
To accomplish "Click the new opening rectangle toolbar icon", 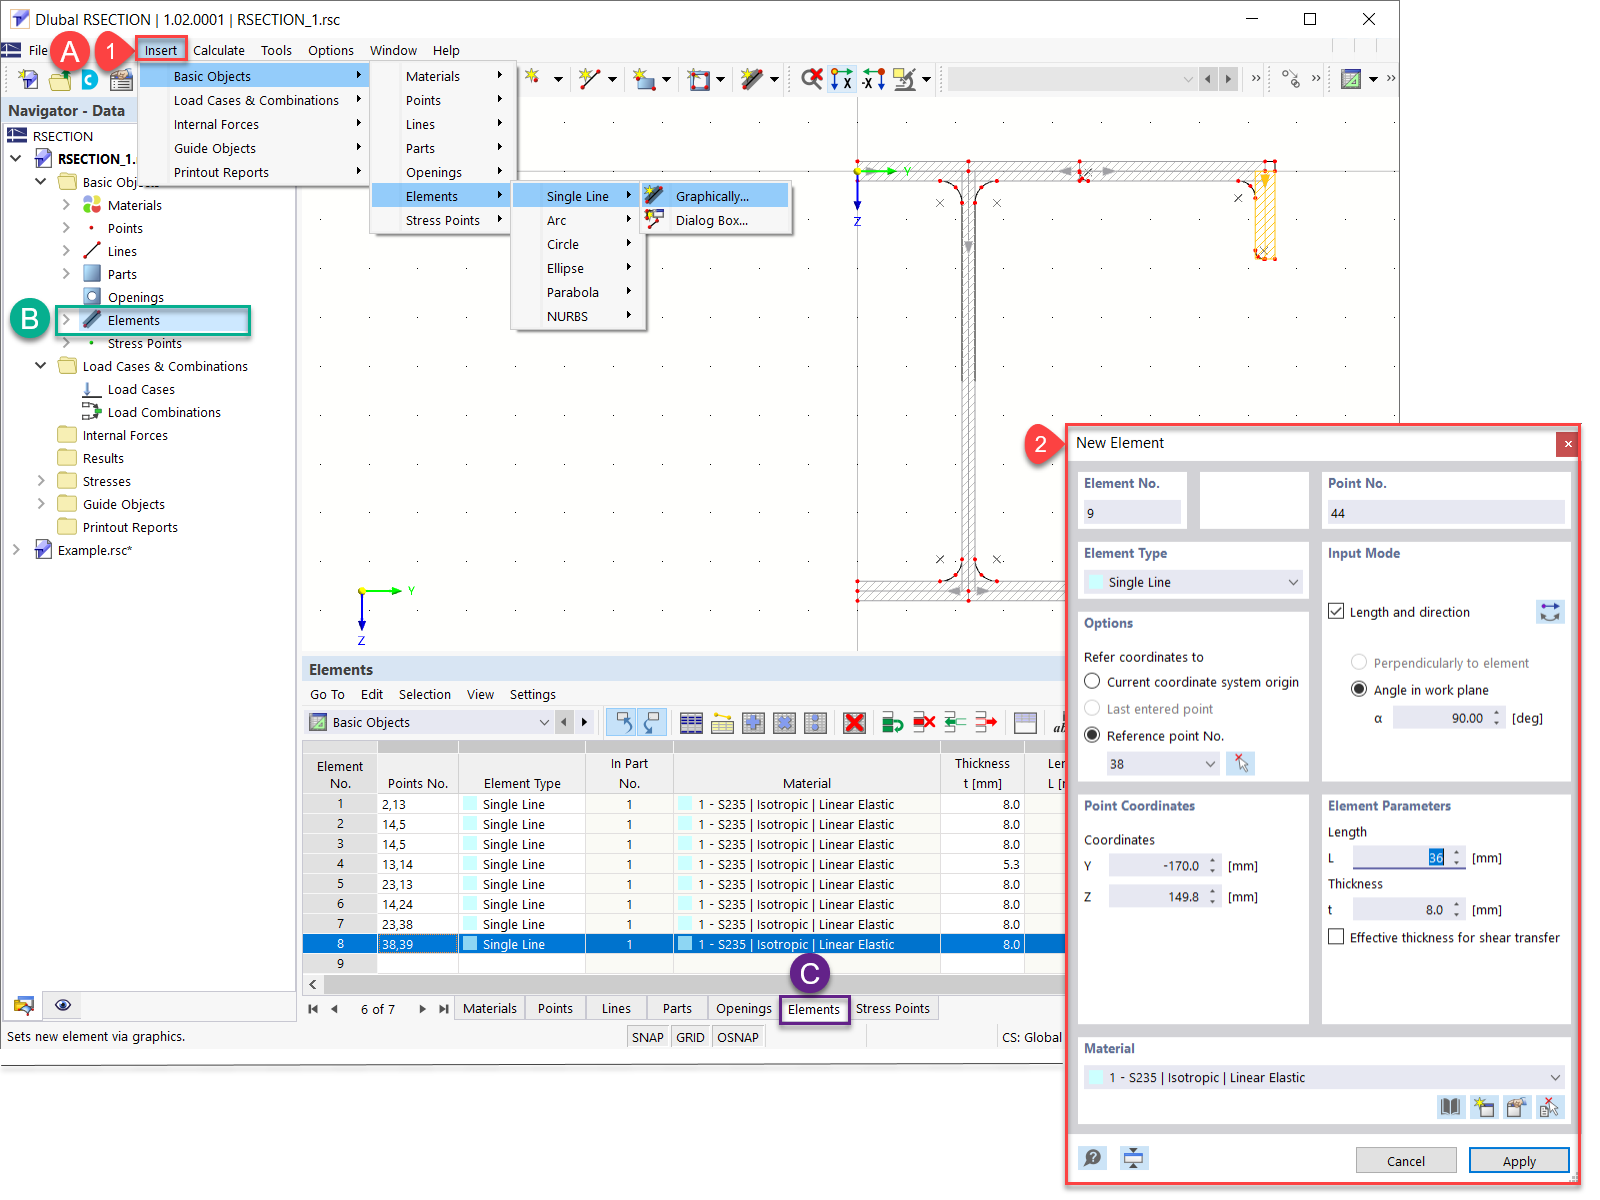I will [x=698, y=78].
